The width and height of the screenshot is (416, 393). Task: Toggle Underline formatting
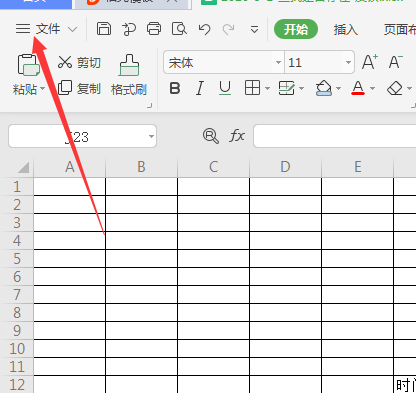pos(225,89)
